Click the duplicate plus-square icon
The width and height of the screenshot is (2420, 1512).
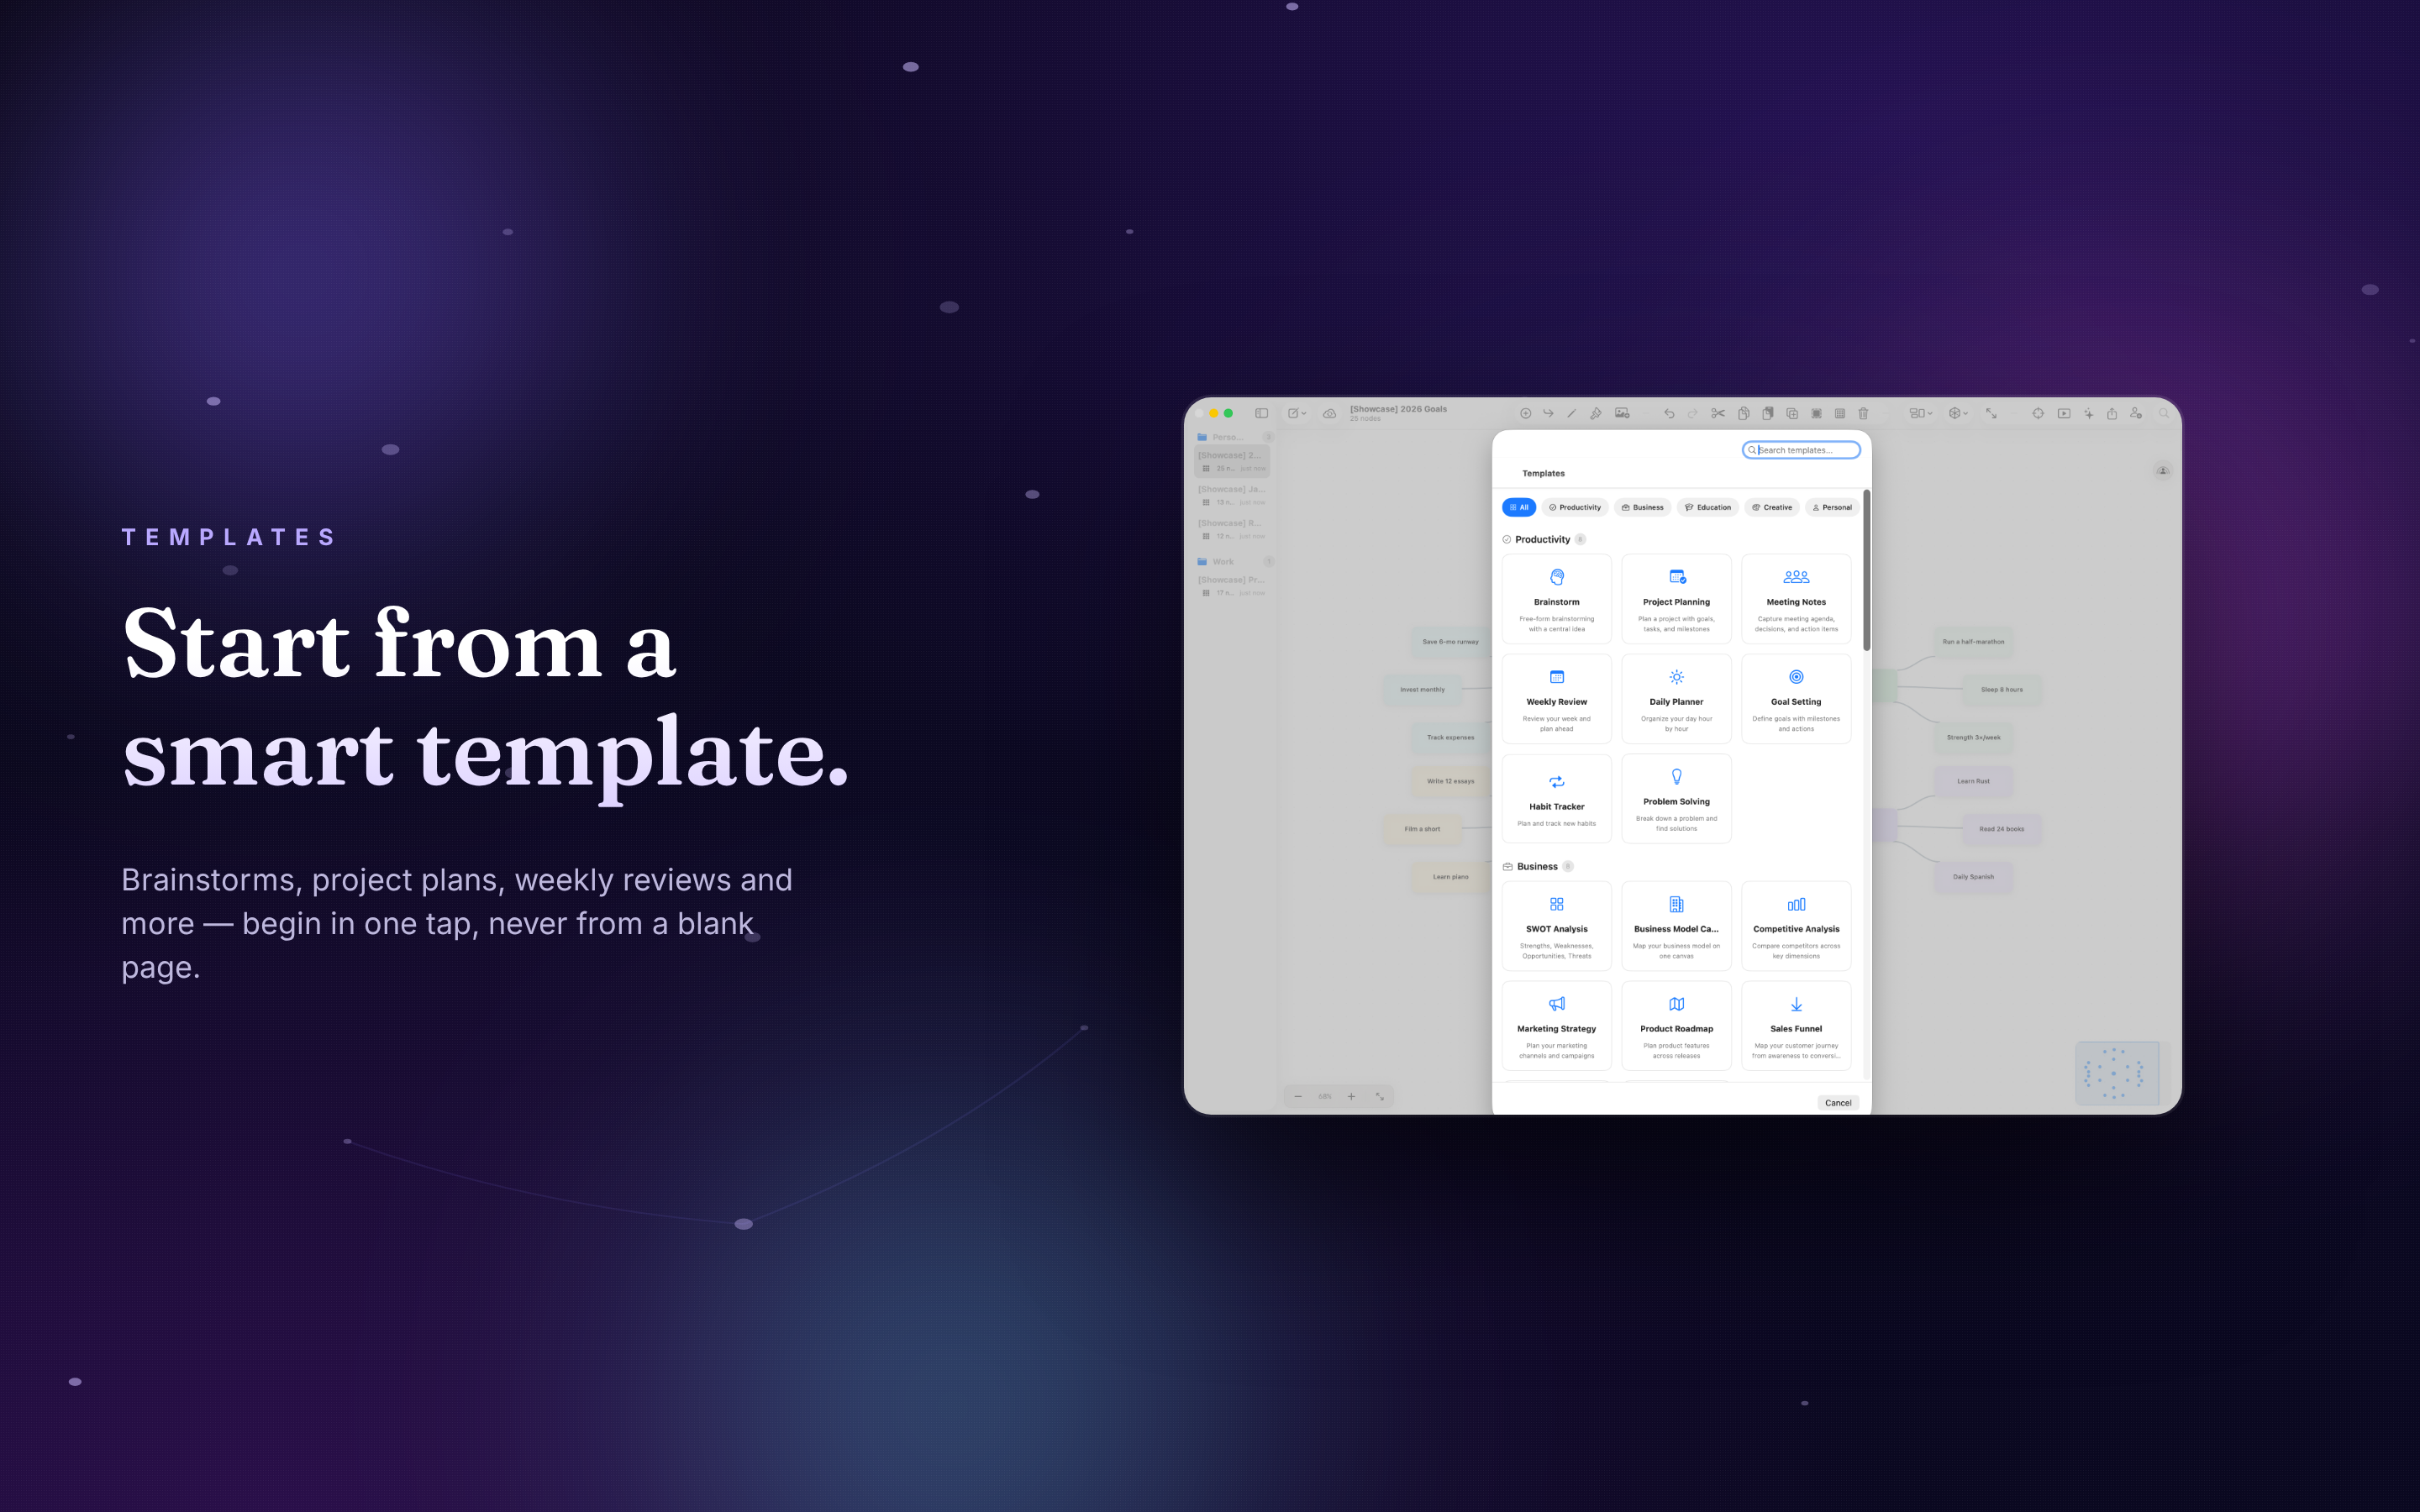pyautogui.click(x=1792, y=413)
